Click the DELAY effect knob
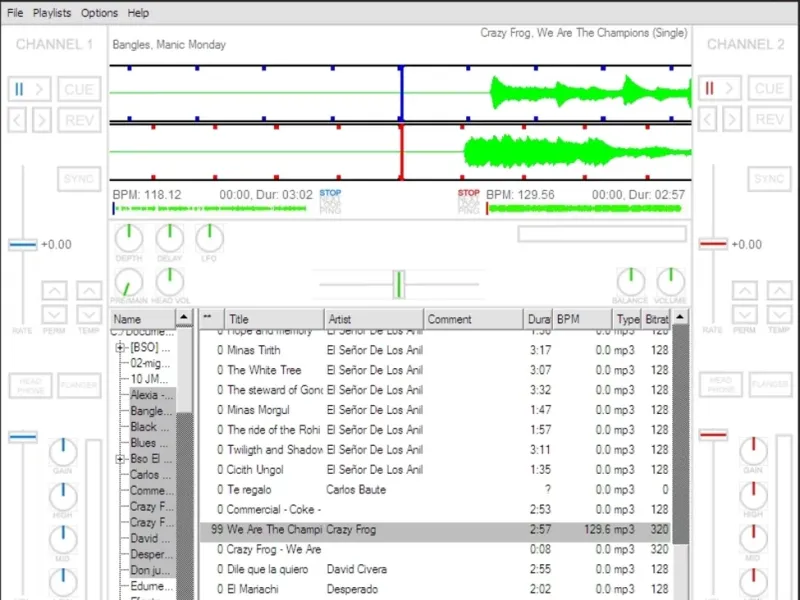 [169, 238]
